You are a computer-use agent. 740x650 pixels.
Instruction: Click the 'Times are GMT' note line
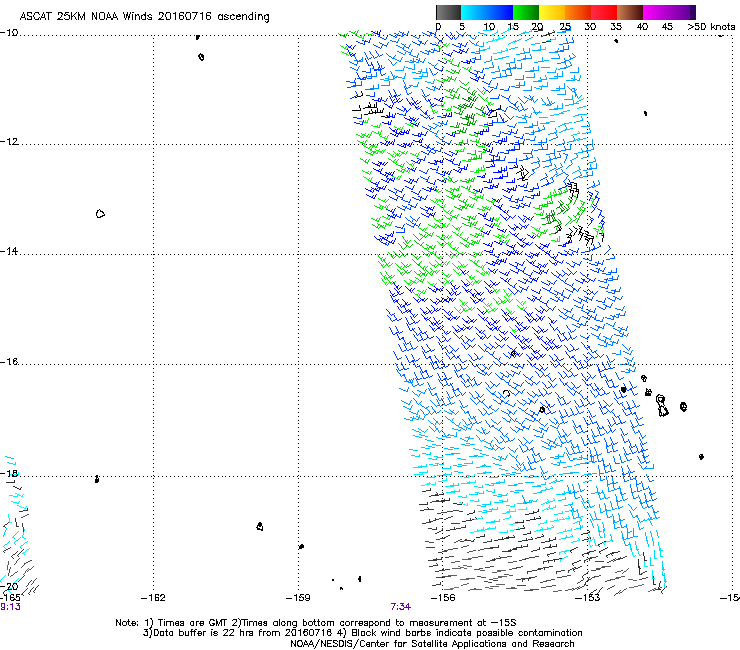[316, 623]
